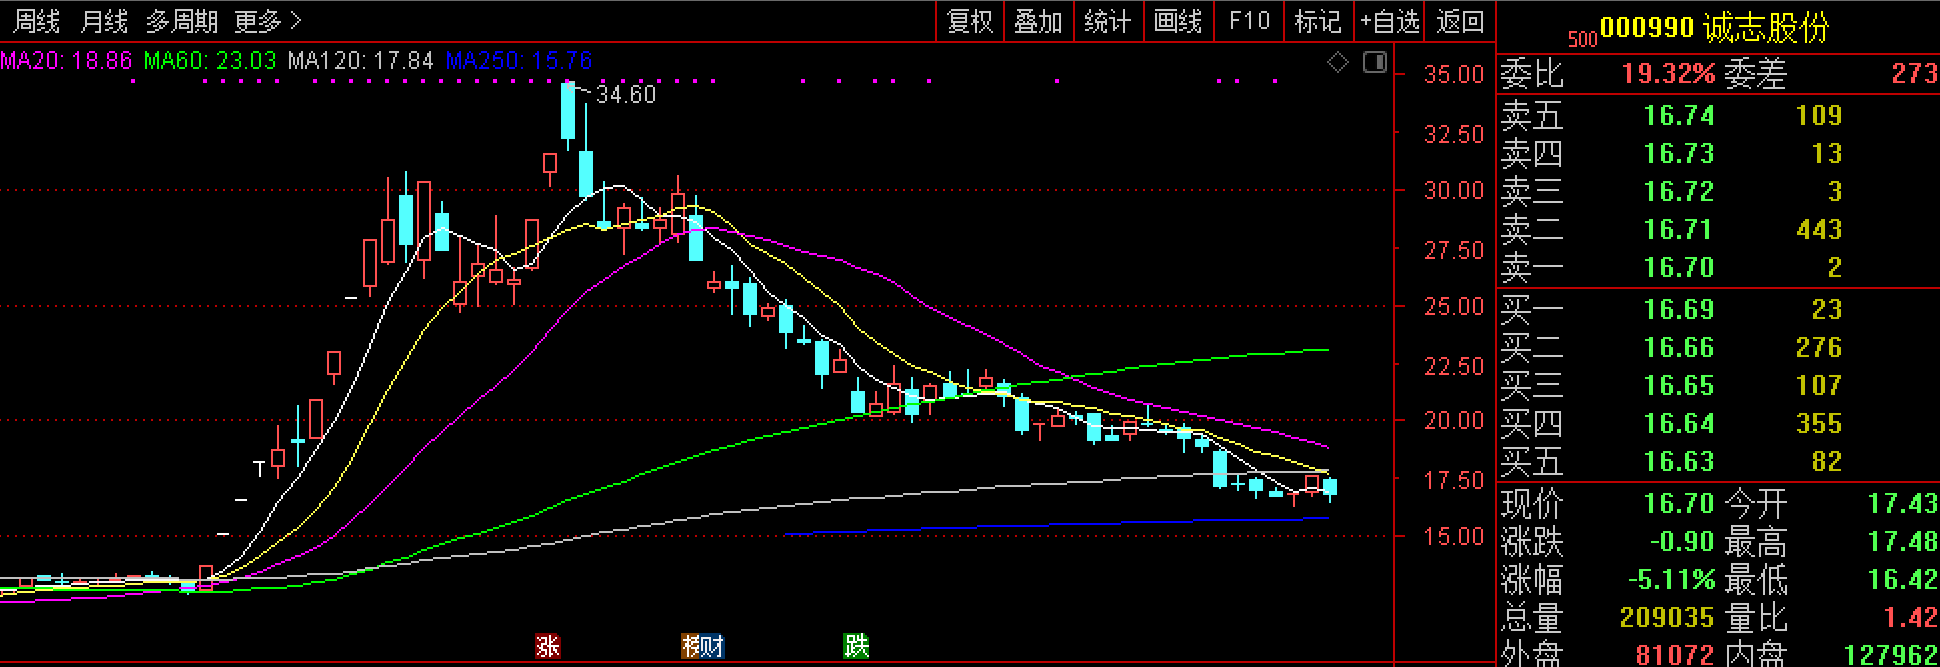This screenshot has height=667, width=1940.
Task: Switch to the 月线 monthly chart tab
Action: [104, 21]
